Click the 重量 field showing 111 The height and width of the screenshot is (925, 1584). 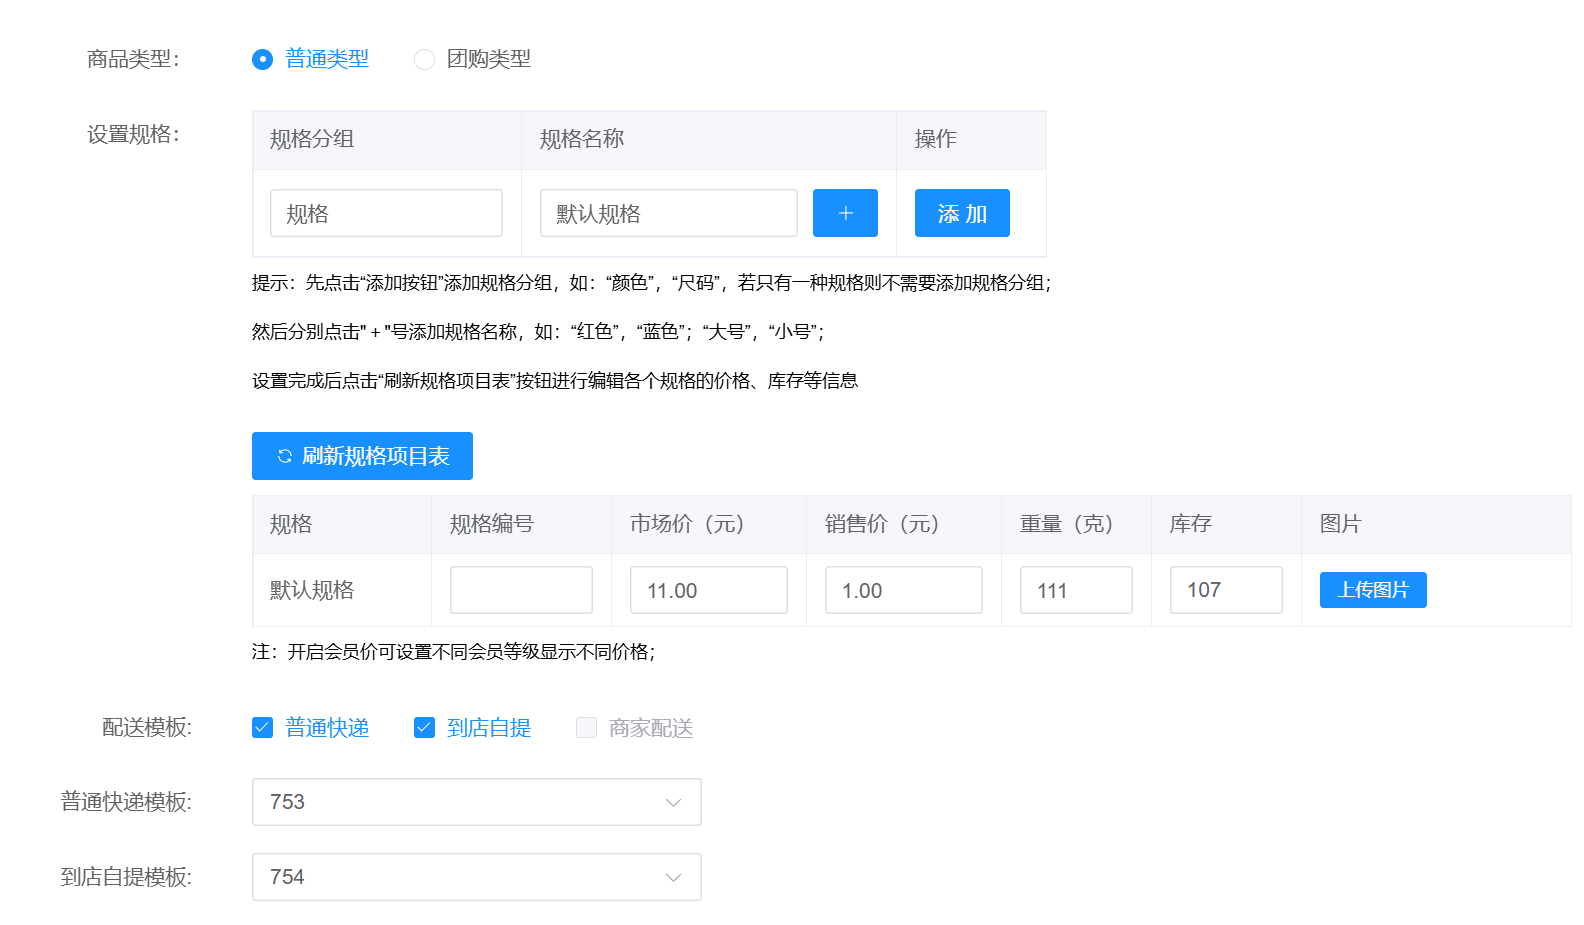pyautogui.click(x=1075, y=590)
